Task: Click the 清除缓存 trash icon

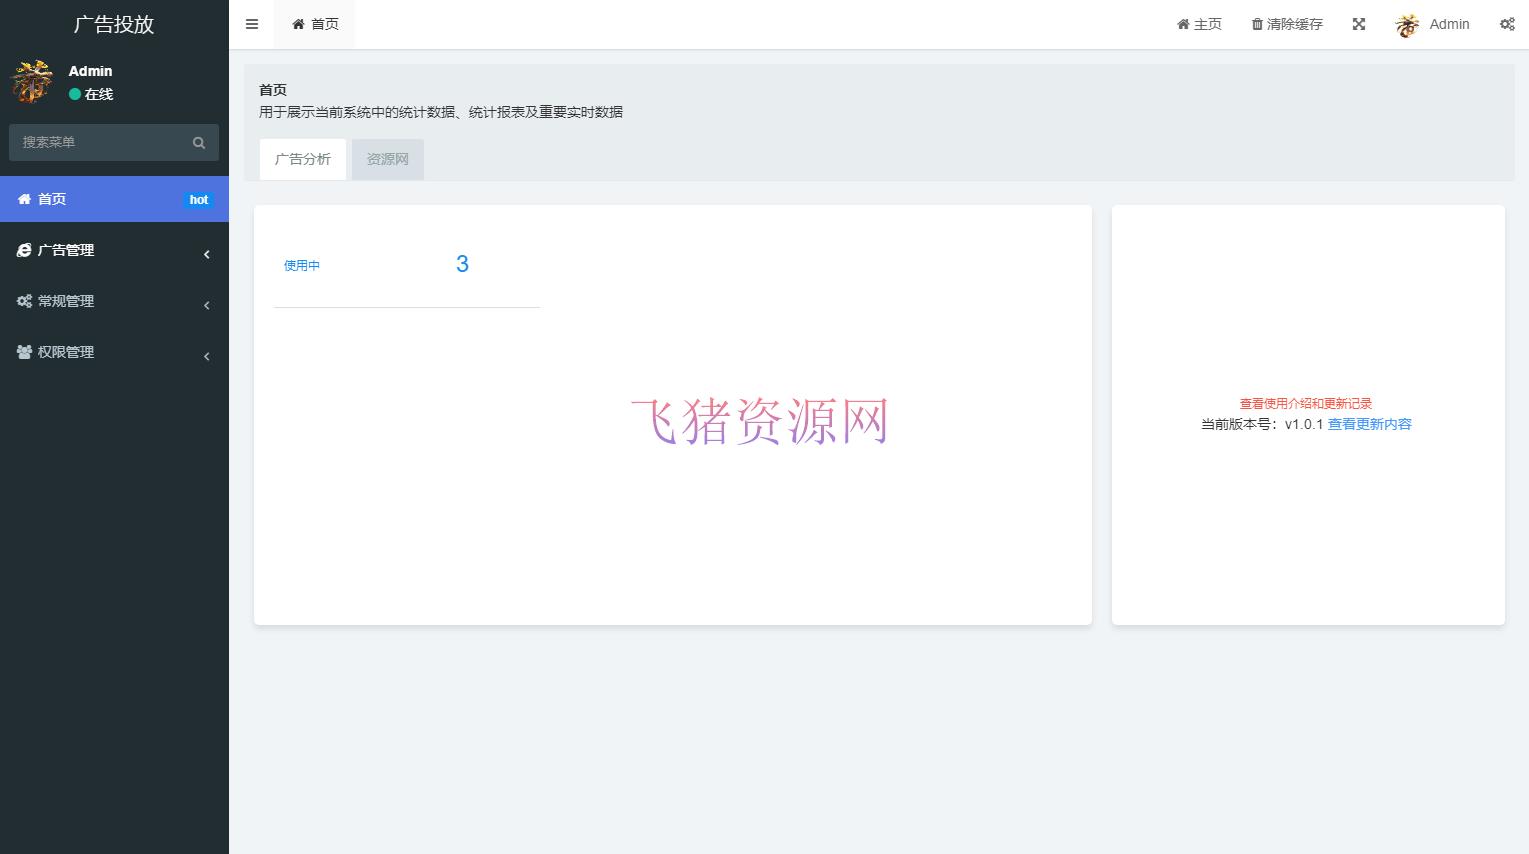Action: coord(1257,24)
